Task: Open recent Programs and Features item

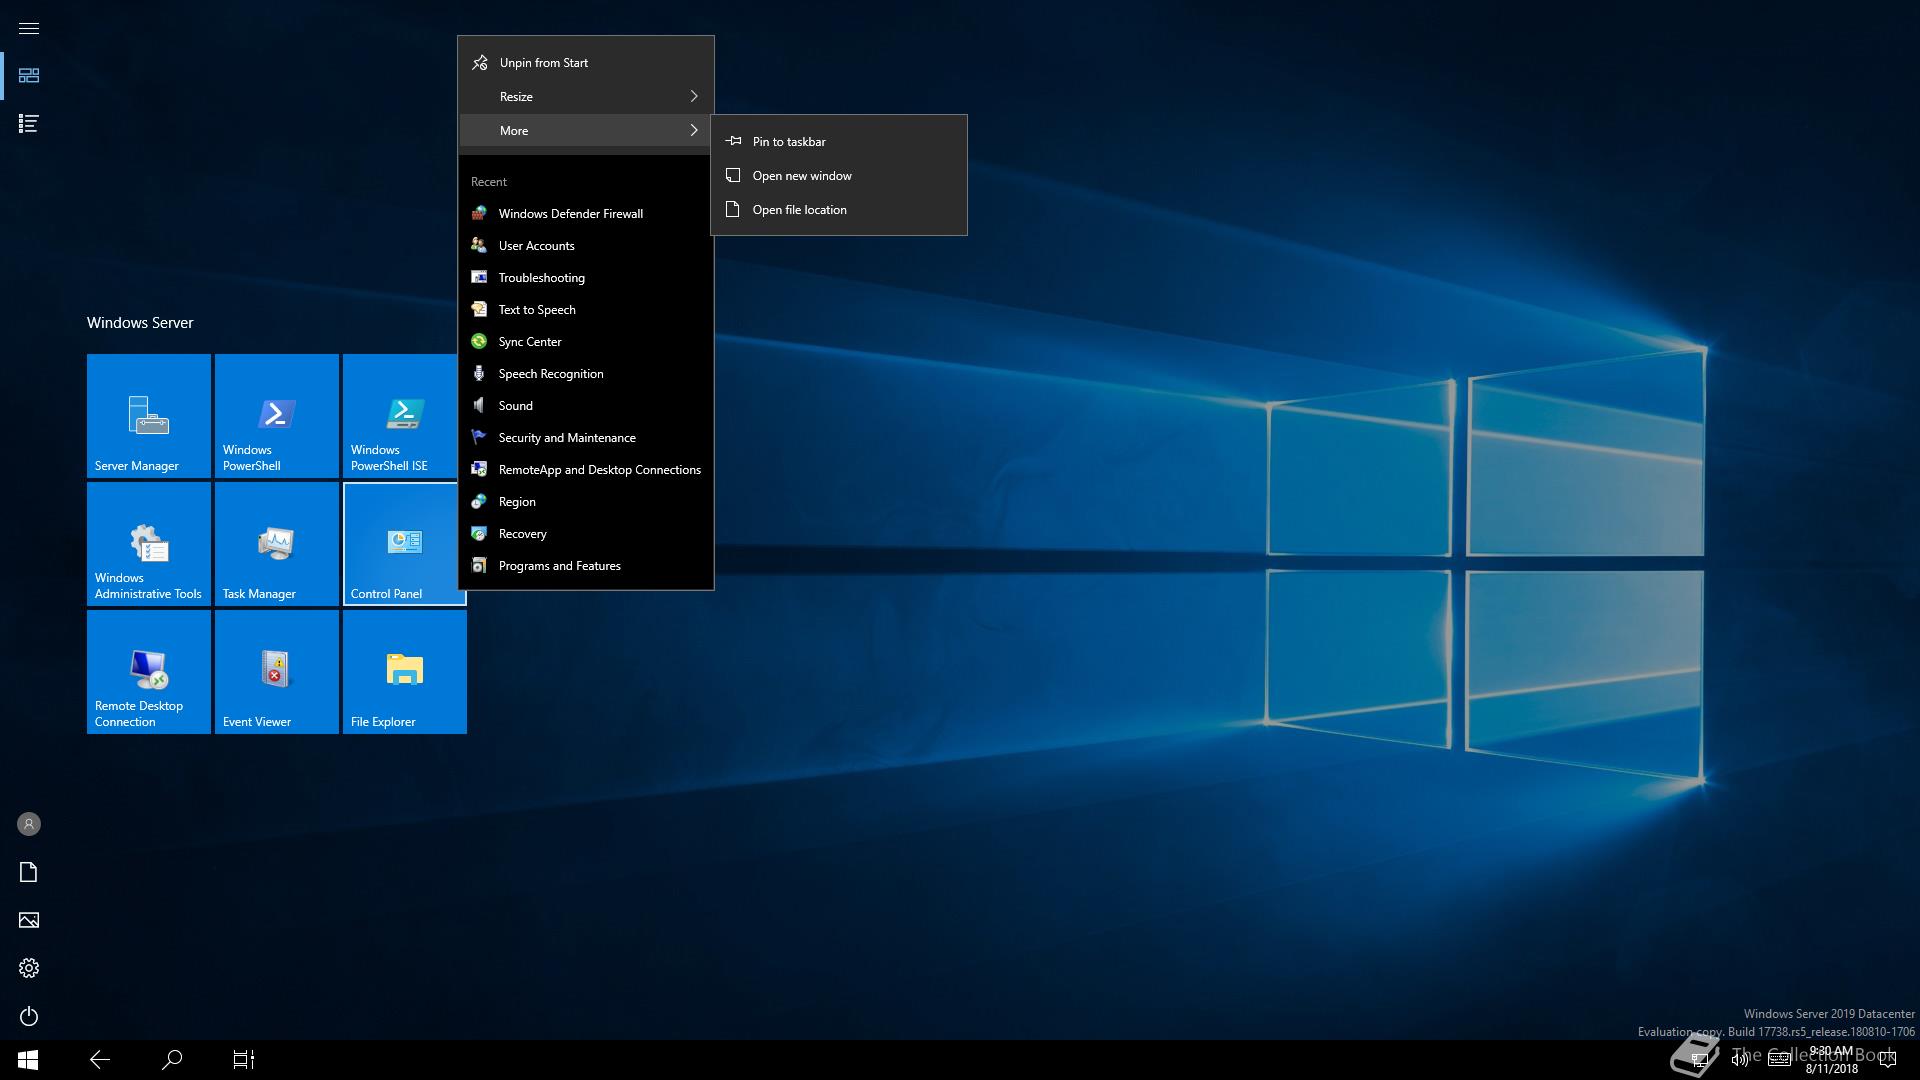Action: 586,565
